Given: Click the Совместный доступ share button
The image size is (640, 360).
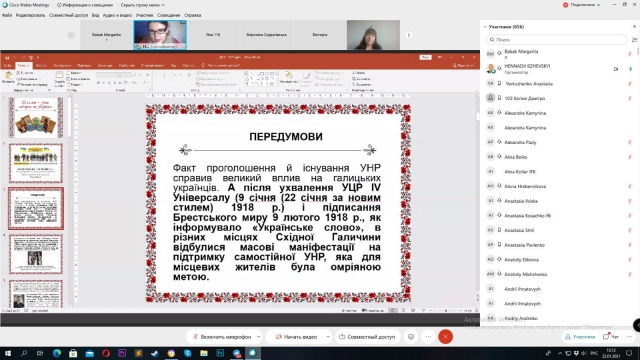Looking at the screenshot, I should coord(367,337).
